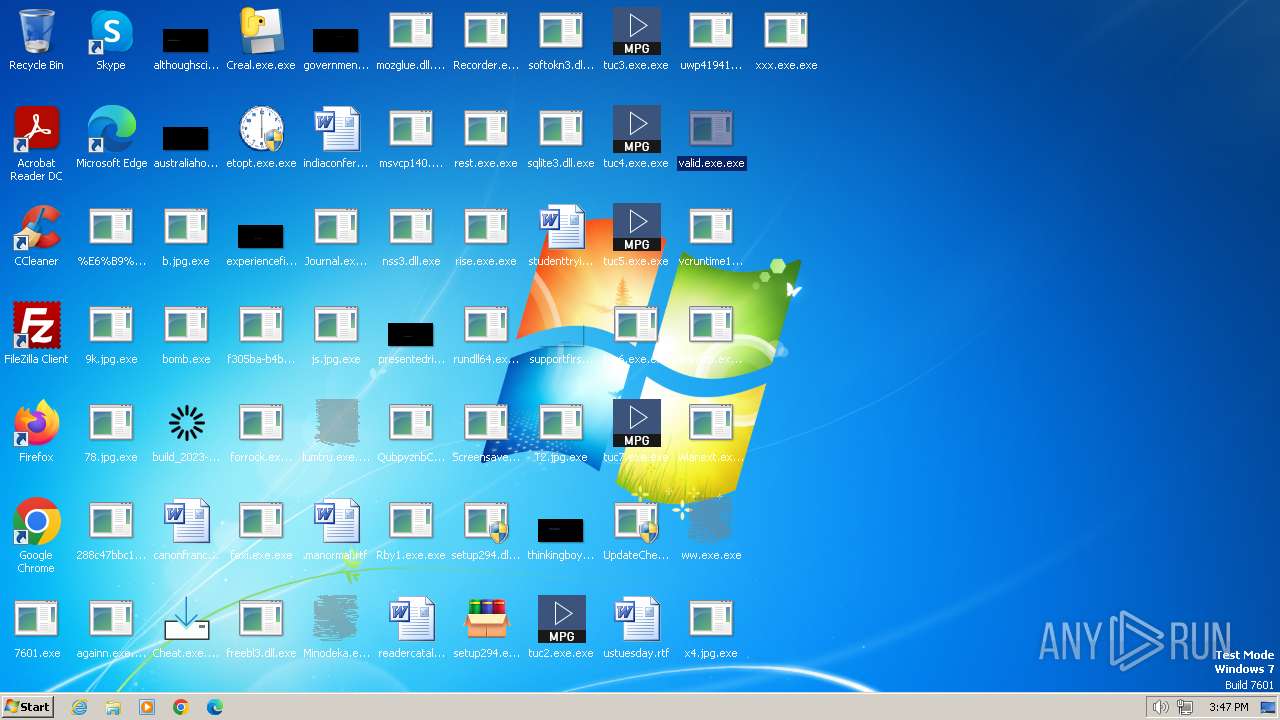1280x720 pixels.
Task: Open the Recycle Bin icon
Action: tap(36, 31)
